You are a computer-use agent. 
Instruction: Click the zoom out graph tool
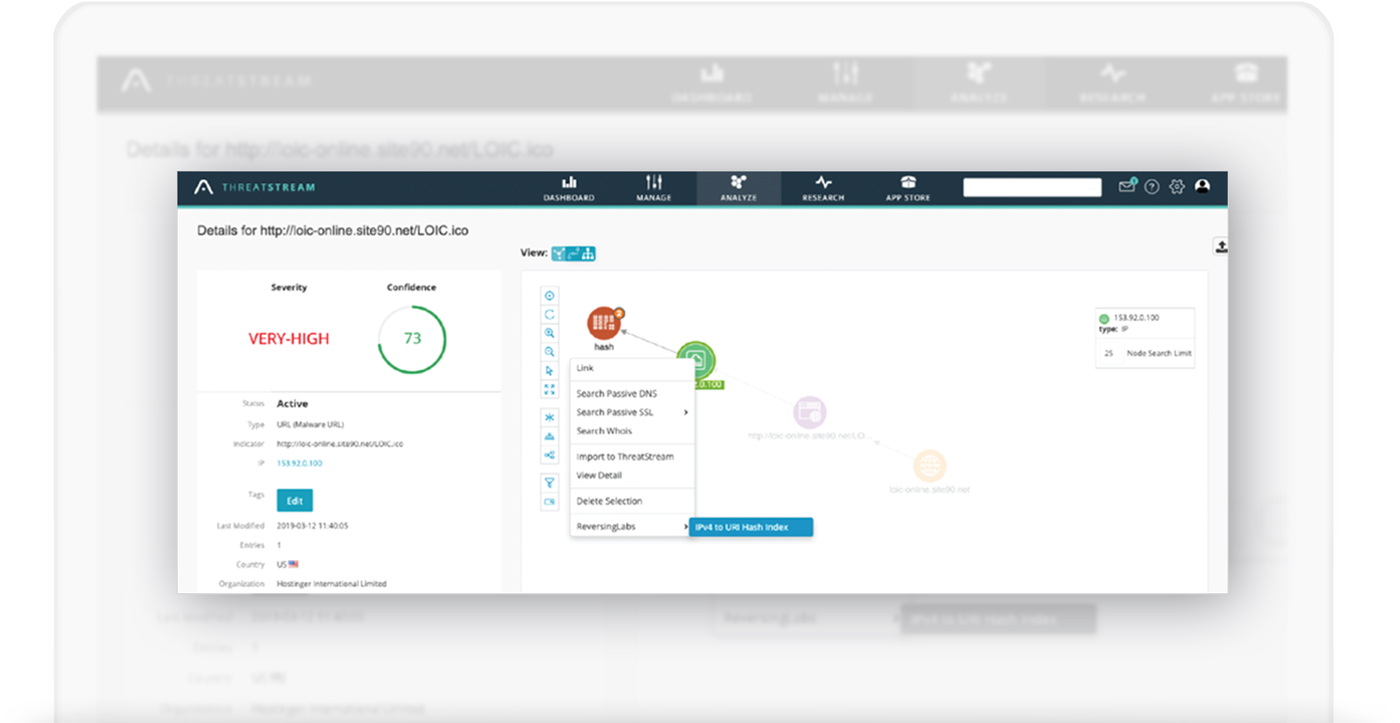pyautogui.click(x=549, y=352)
